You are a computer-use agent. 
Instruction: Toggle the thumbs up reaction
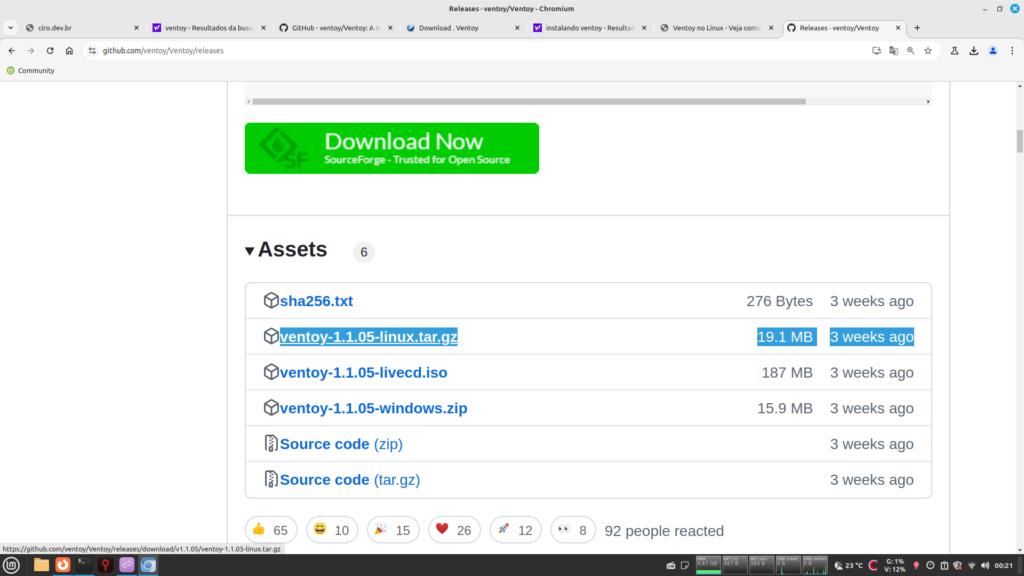[270, 530]
